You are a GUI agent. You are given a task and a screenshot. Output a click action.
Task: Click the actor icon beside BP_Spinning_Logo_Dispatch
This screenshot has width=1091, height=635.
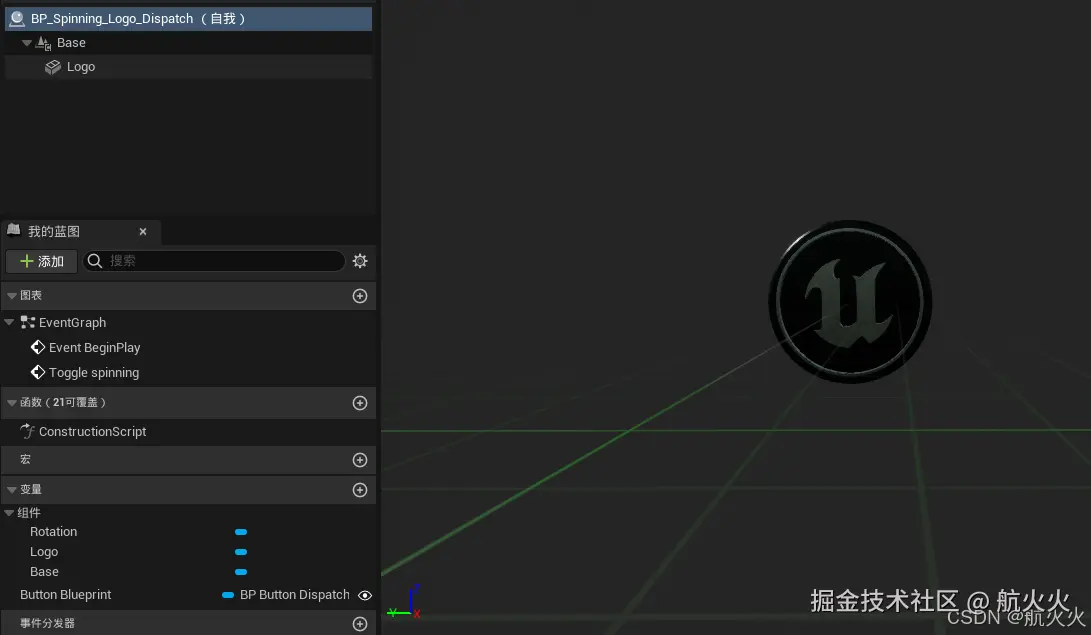(17, 19)
